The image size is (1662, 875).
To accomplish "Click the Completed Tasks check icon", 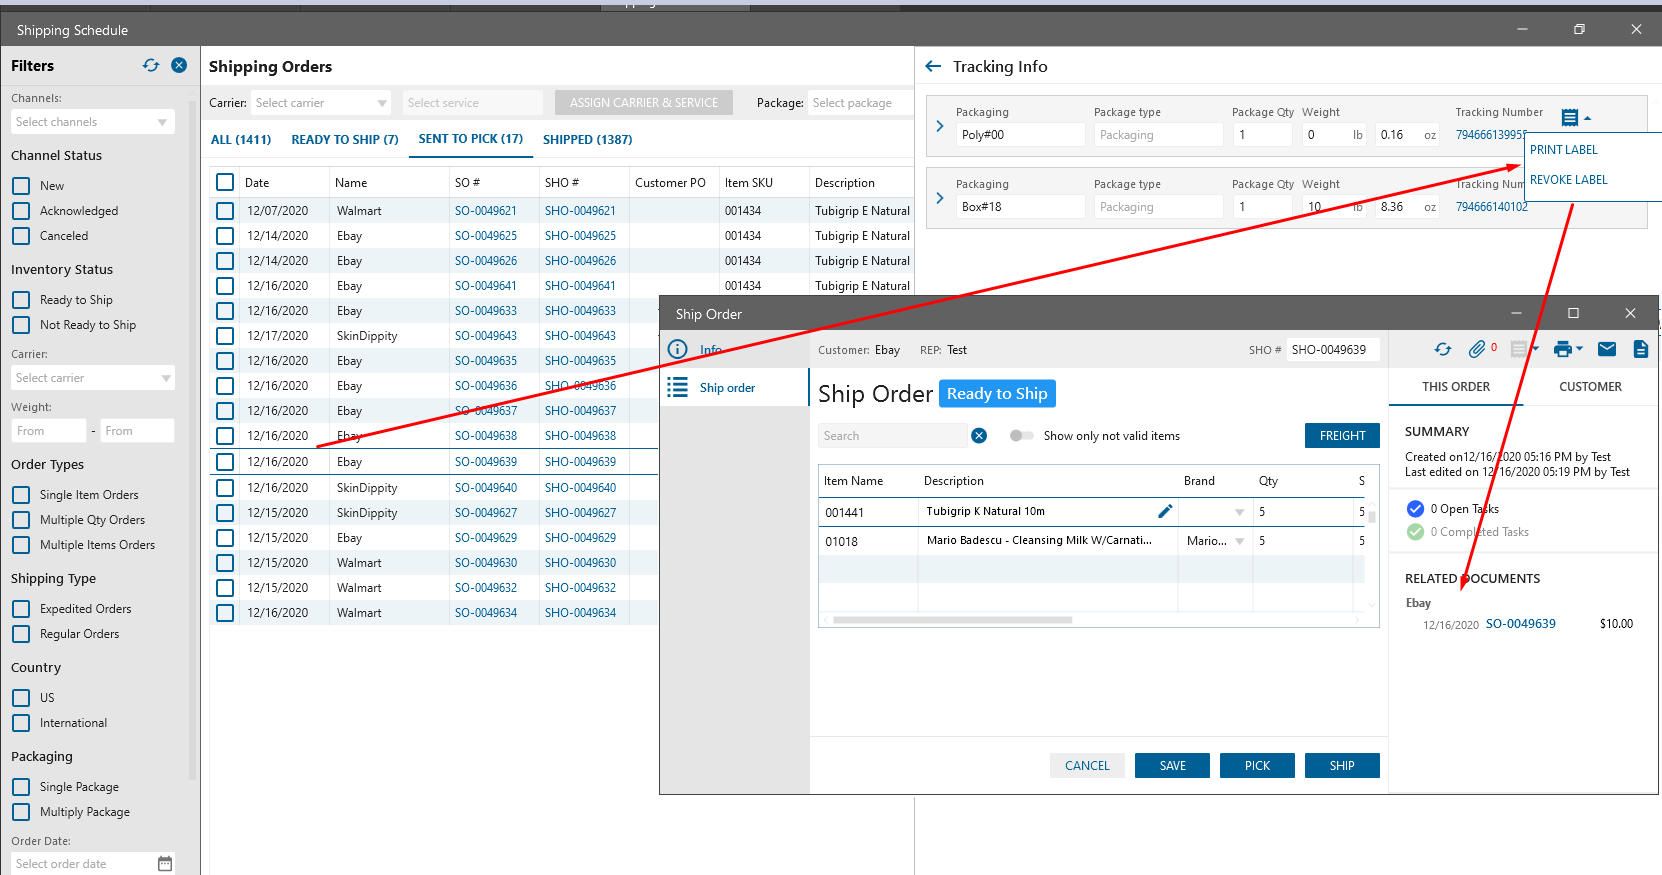I will 1415,532.
